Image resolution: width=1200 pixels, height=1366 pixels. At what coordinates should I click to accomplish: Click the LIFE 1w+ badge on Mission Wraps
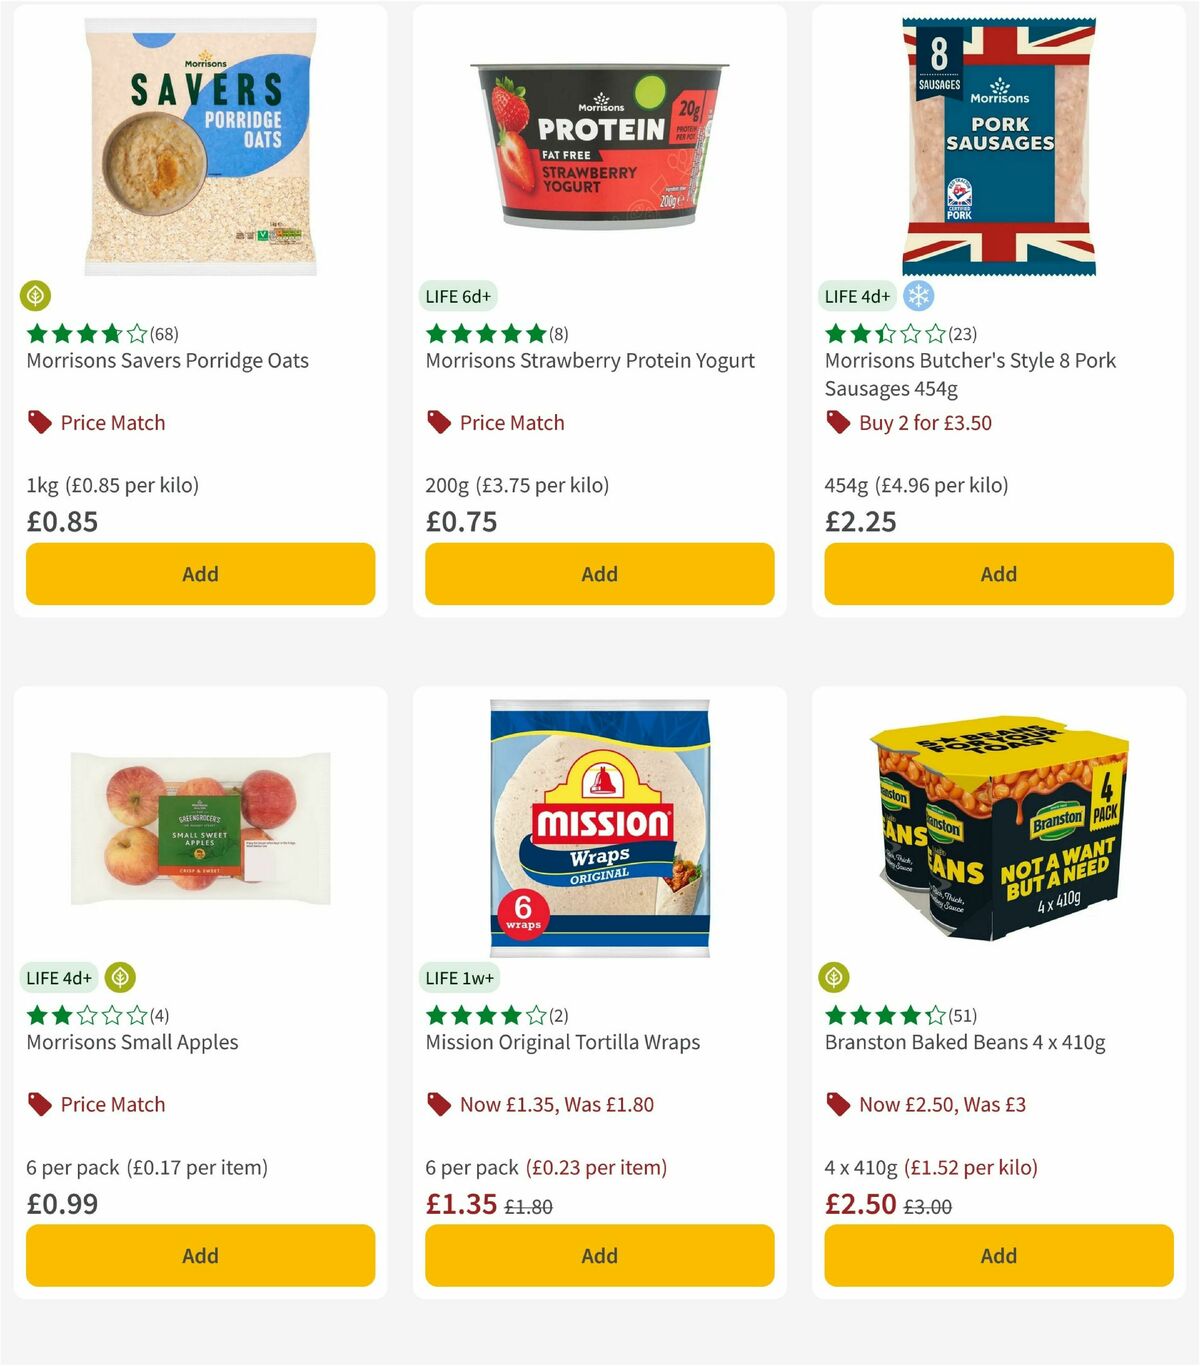[459, 977]
